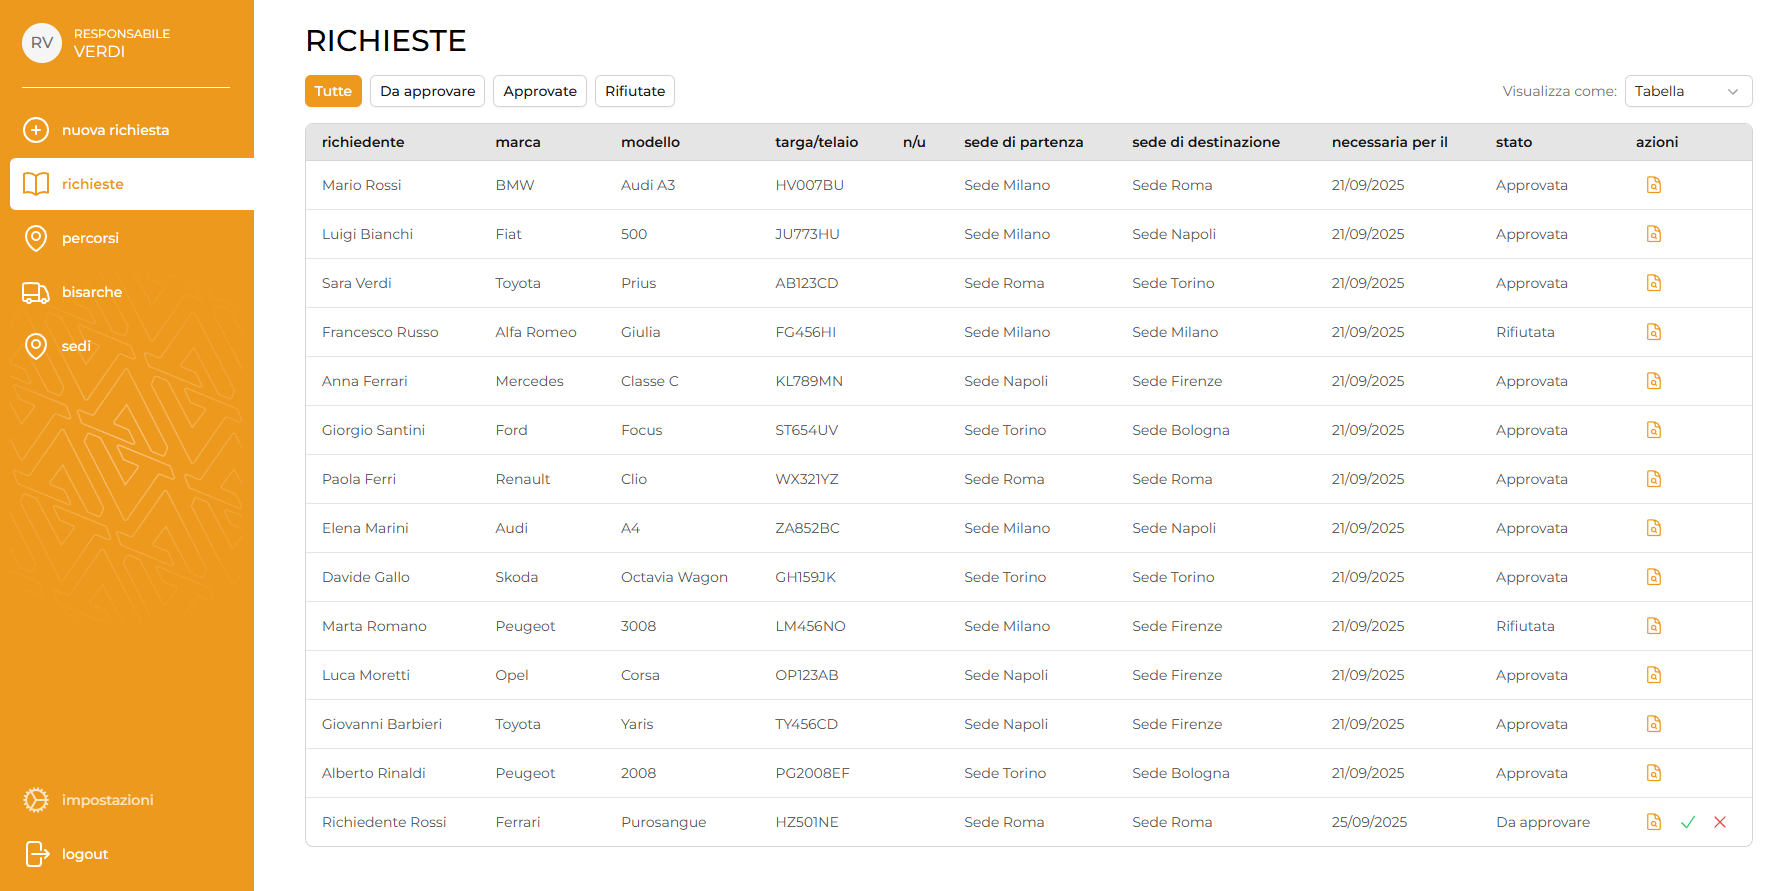
Task: Open the sedi page
Action: pos(76,346)
